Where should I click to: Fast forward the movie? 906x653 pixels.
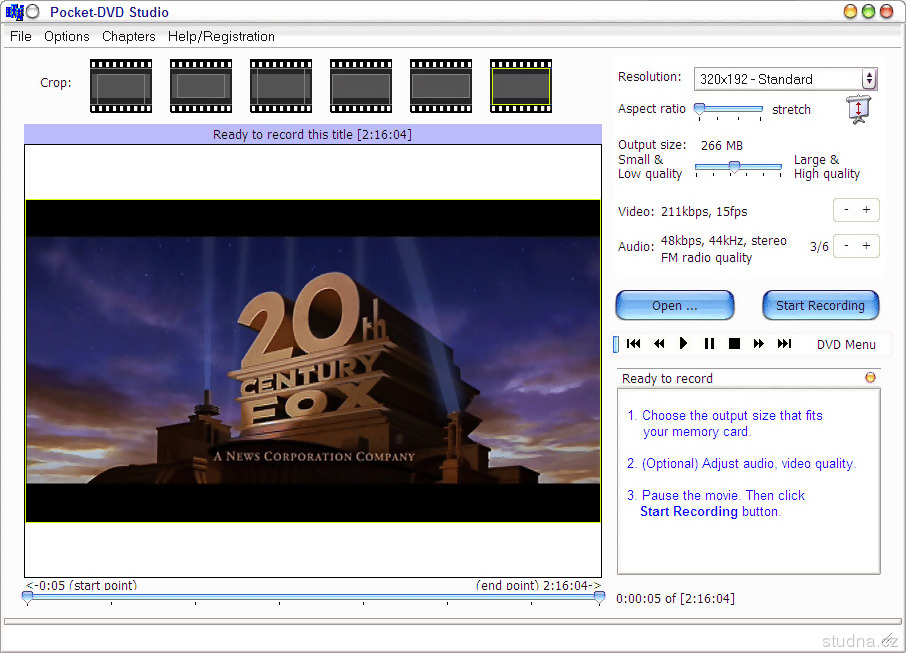click(759, 344)
